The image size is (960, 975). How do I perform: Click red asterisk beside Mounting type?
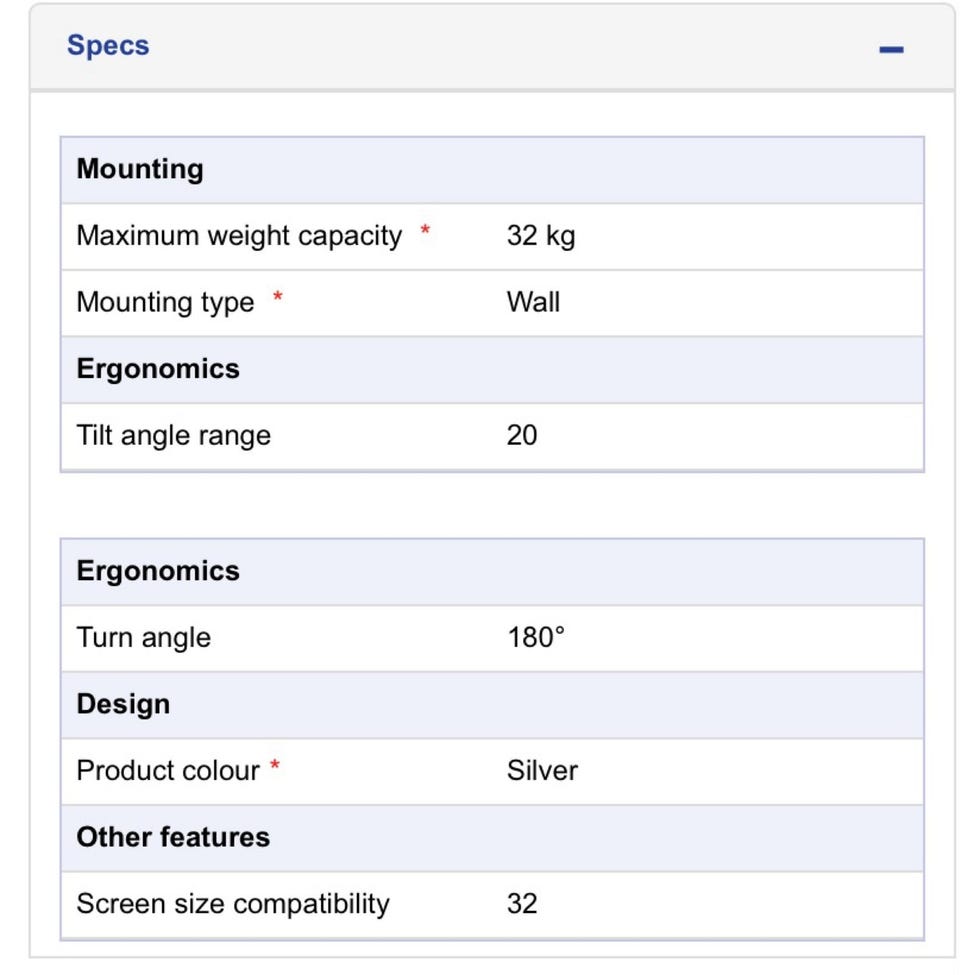coord(278,298)
